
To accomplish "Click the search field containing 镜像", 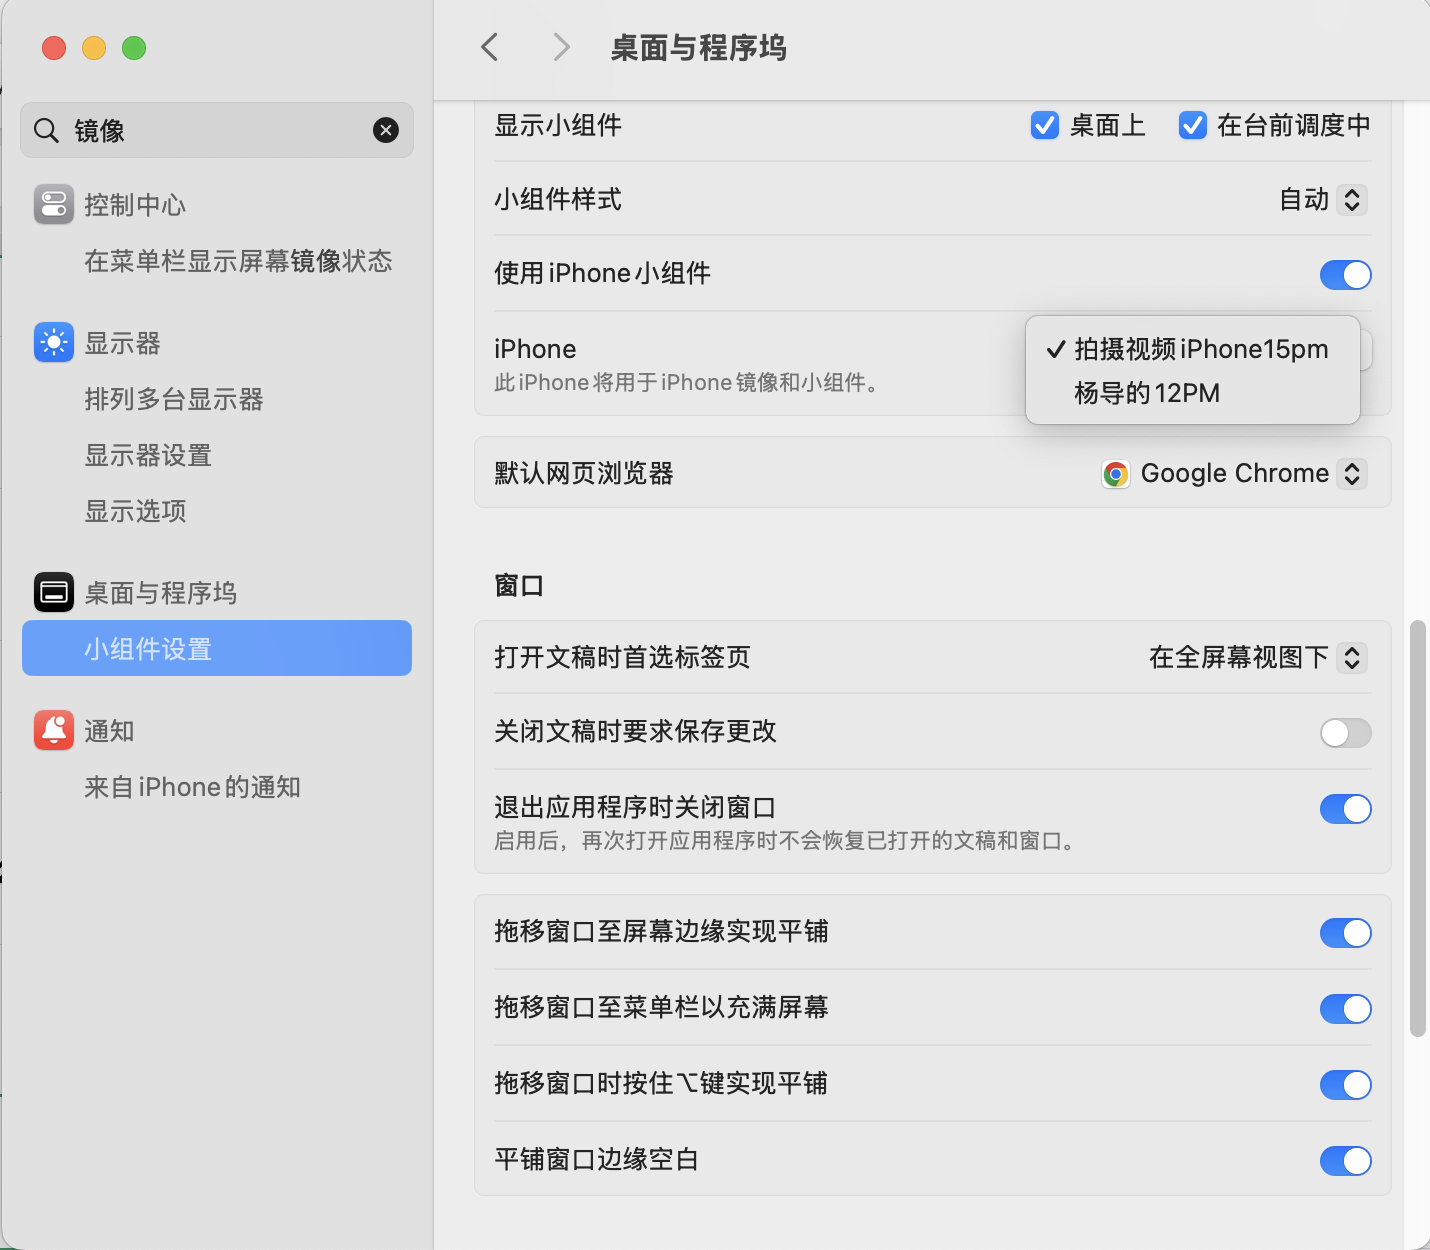I will coord(217,130).
